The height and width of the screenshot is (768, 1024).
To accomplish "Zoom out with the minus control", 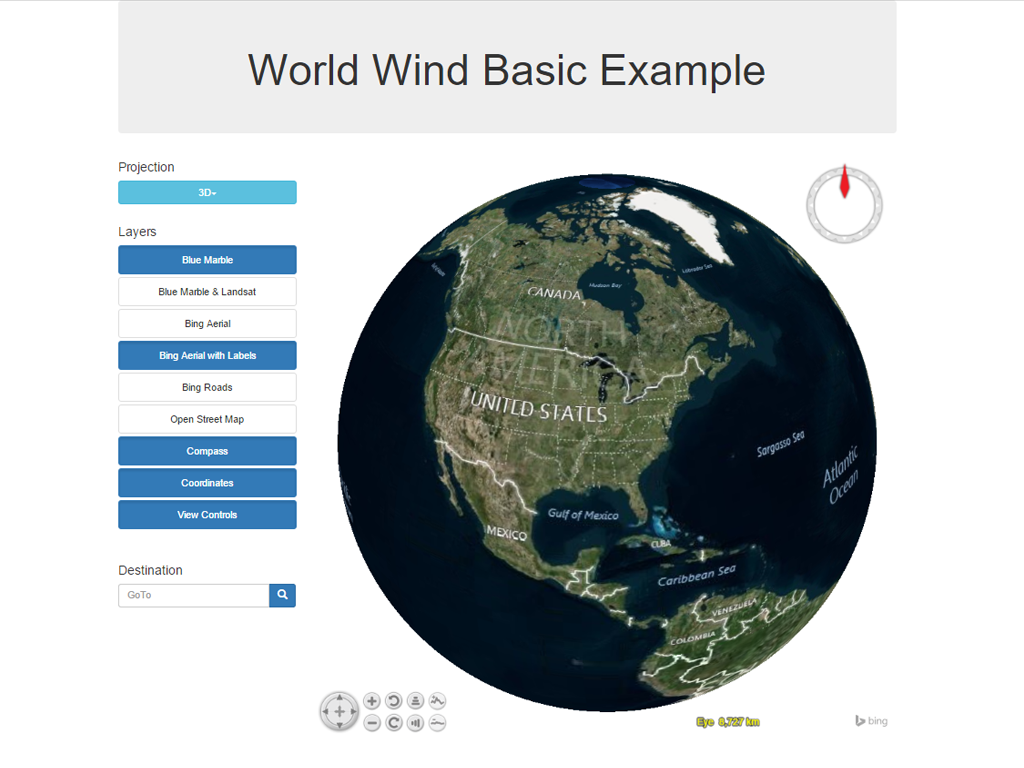I will [x=372, y=723].
